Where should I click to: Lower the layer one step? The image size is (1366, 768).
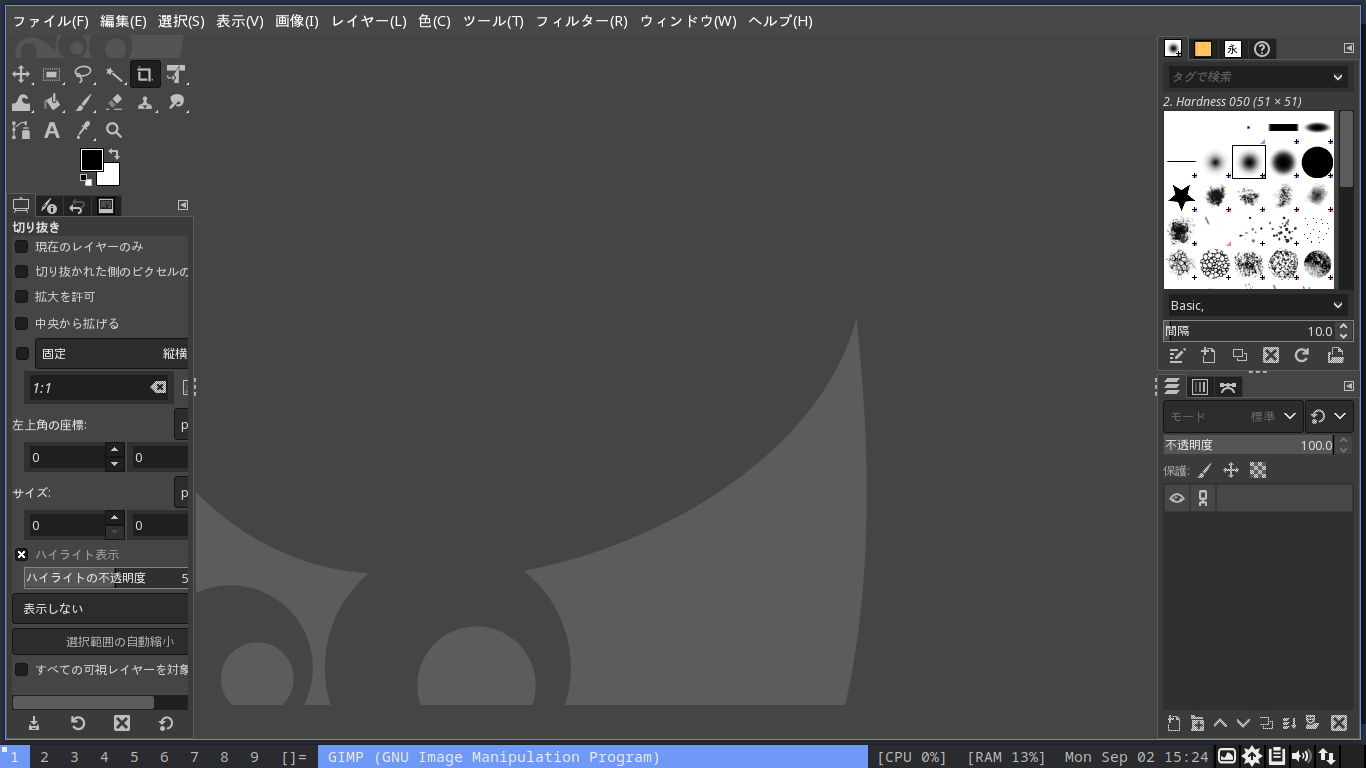[1243, 723]
